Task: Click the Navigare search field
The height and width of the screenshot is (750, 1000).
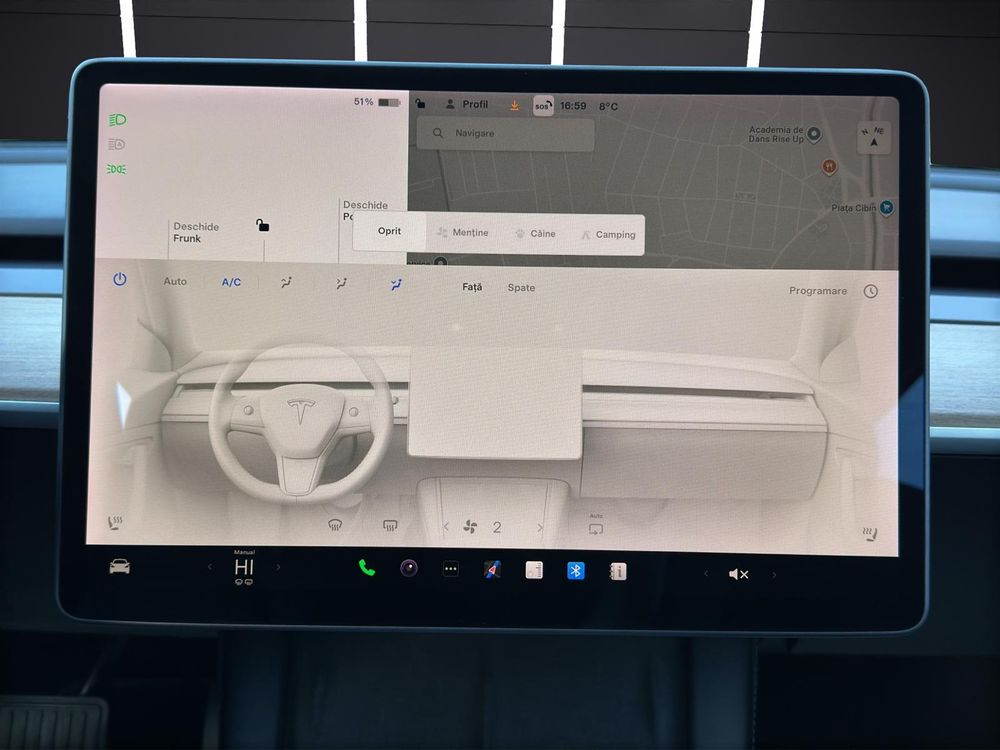Action: [x=505, y=133]
